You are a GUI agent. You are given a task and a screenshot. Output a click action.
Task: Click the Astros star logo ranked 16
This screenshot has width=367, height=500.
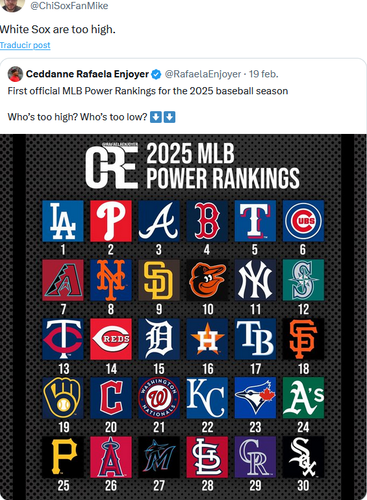pyautogui.click(x=207, y=339)
